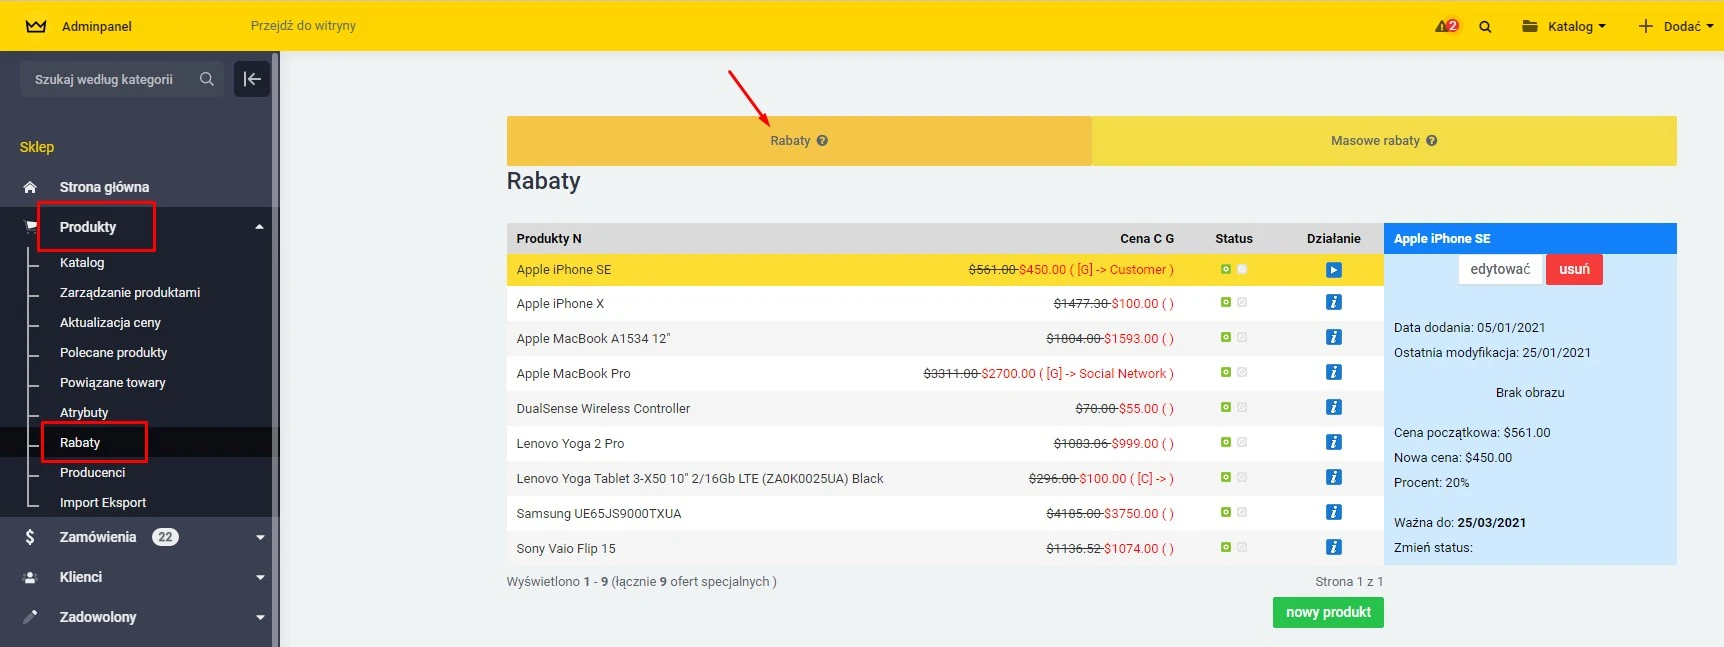
Task: Click green active status for Samsung UE65JS9000TXUA
Action: (1226, 512)
